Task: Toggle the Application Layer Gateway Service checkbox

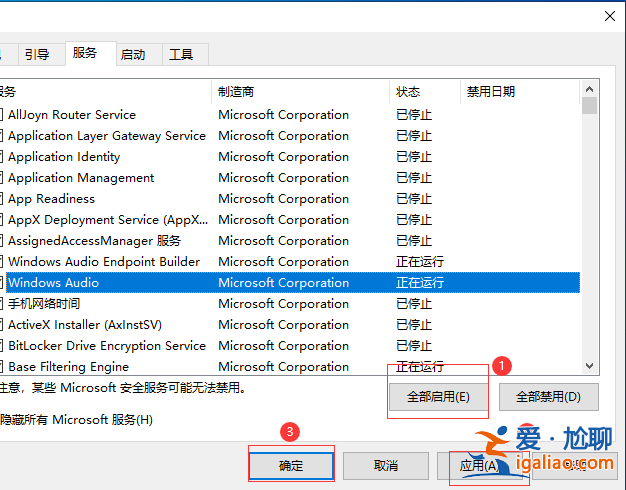Action: (x=1, y=136)
